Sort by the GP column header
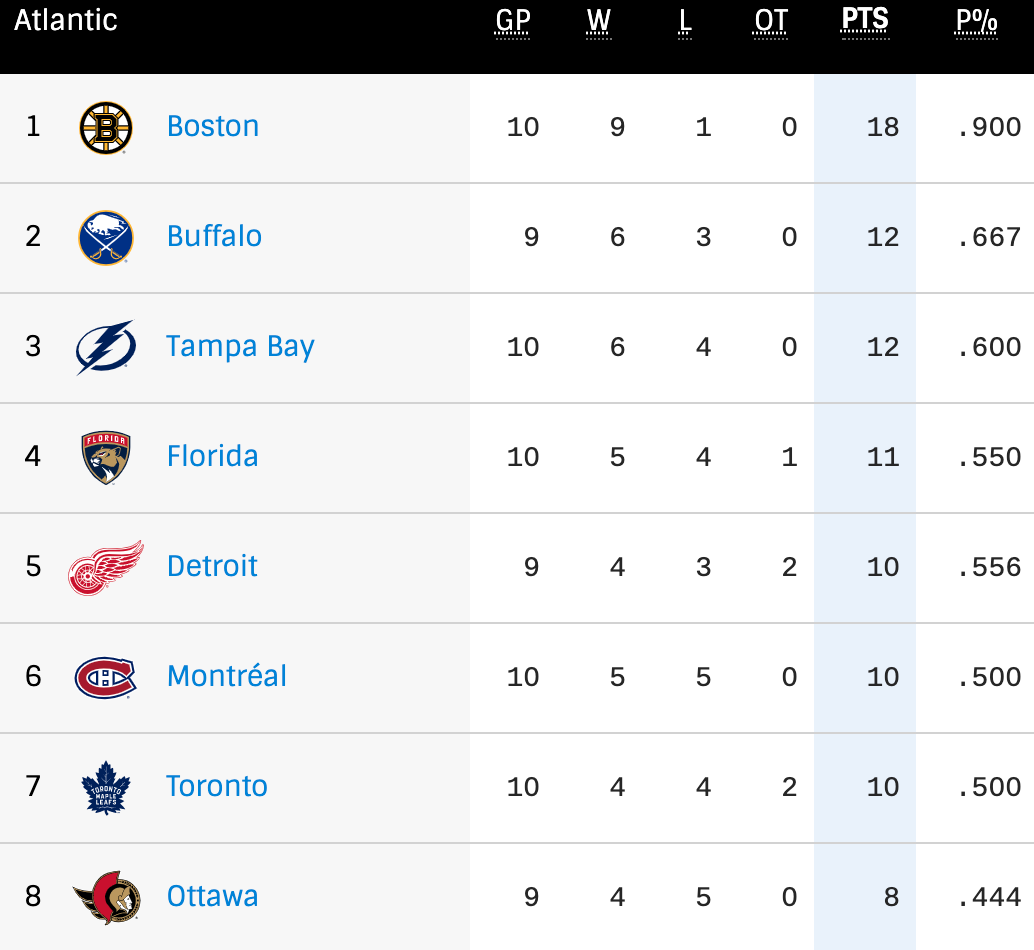1034x950 pixels. (513, 21)
